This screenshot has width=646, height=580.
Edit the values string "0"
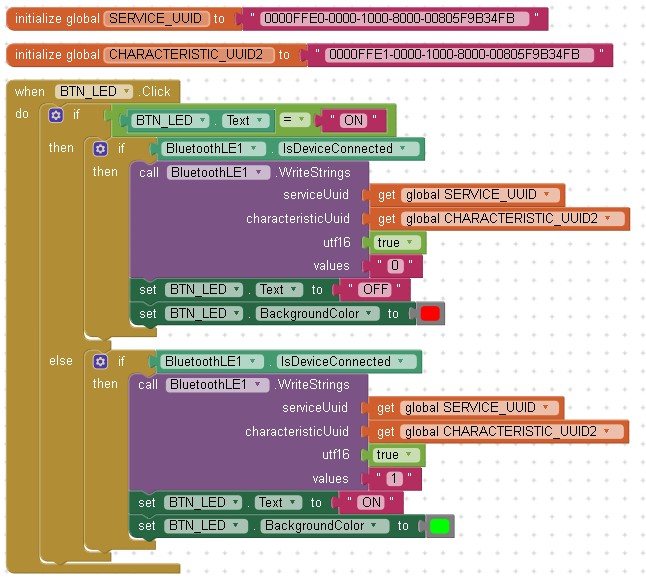pyautogui.click(x=397, y=267)
